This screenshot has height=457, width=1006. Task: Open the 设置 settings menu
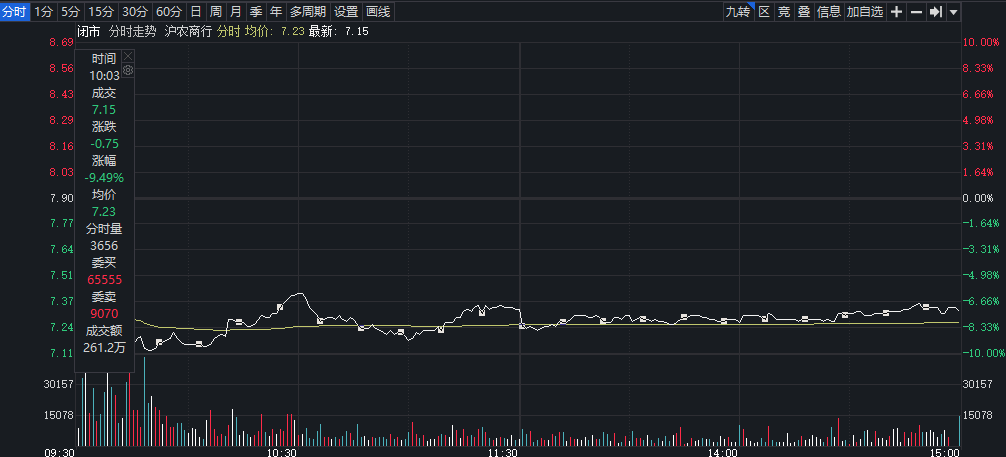point(346,12)
